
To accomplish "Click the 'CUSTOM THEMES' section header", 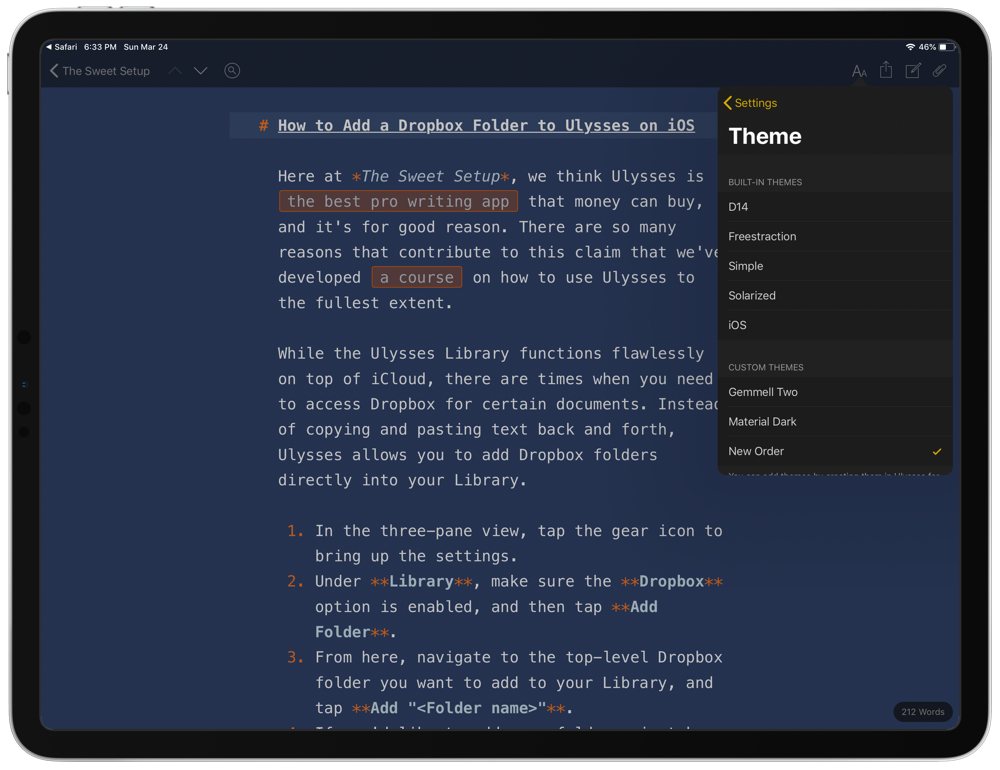I will tap(765, 367).
